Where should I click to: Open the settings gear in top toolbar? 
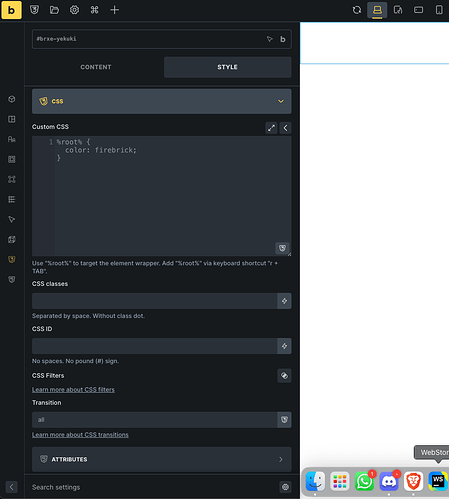click(74, 10)
